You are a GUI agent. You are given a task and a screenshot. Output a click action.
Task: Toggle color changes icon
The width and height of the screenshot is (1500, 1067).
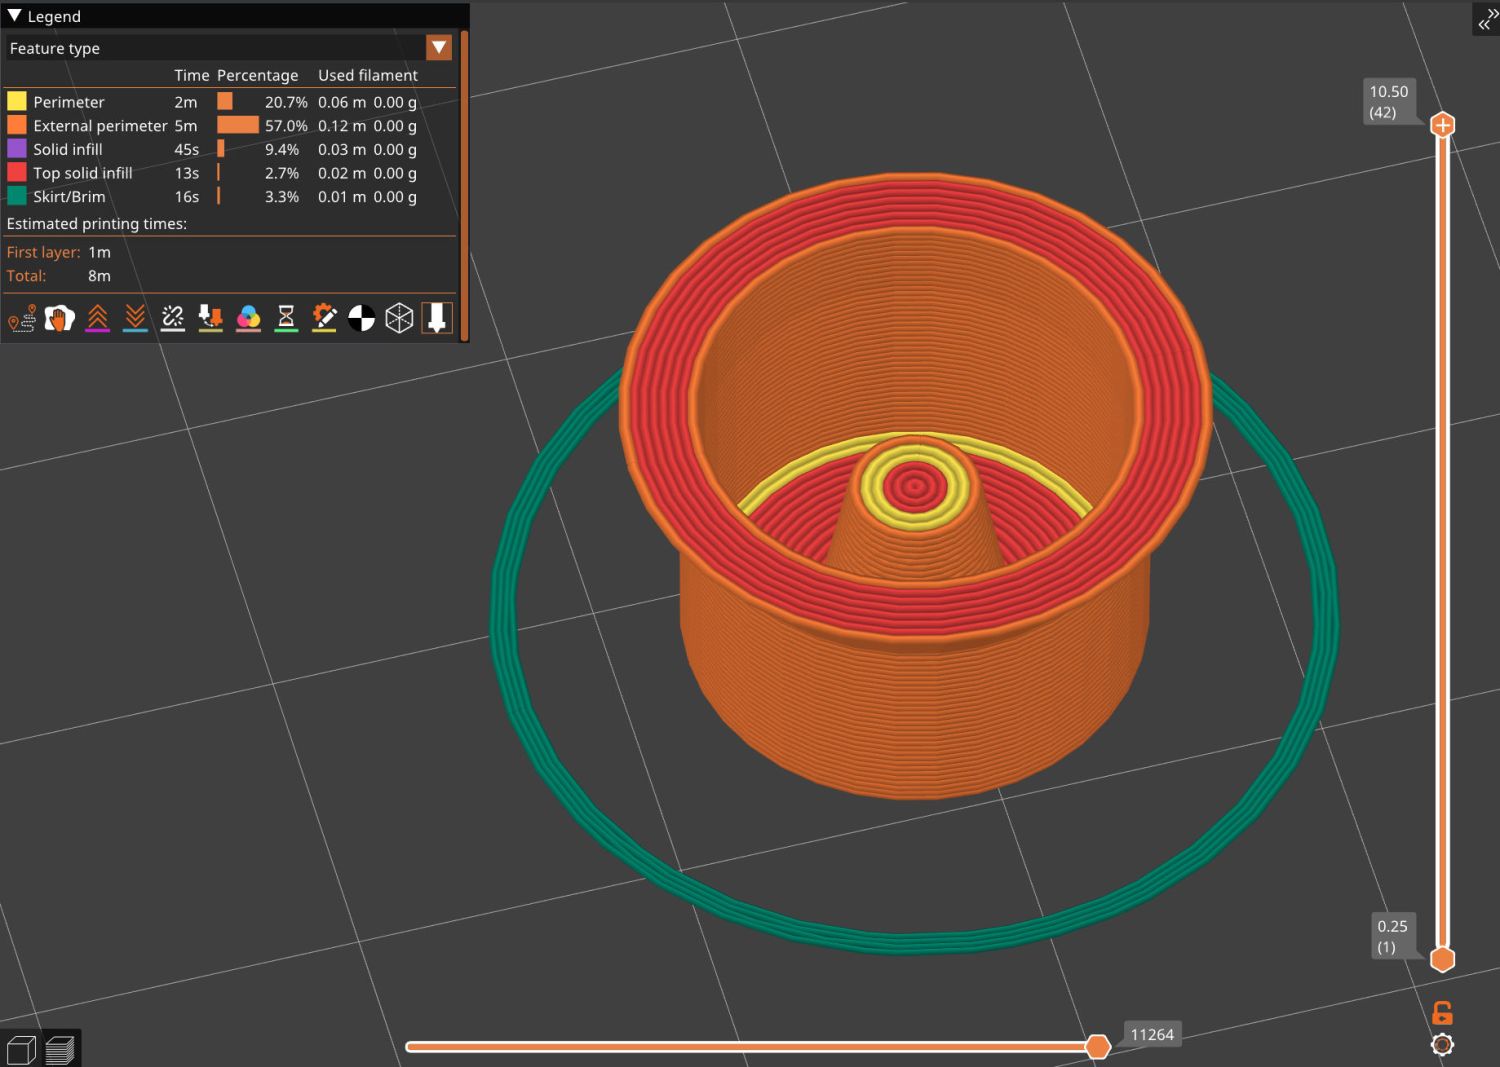(x=248, y=318)
